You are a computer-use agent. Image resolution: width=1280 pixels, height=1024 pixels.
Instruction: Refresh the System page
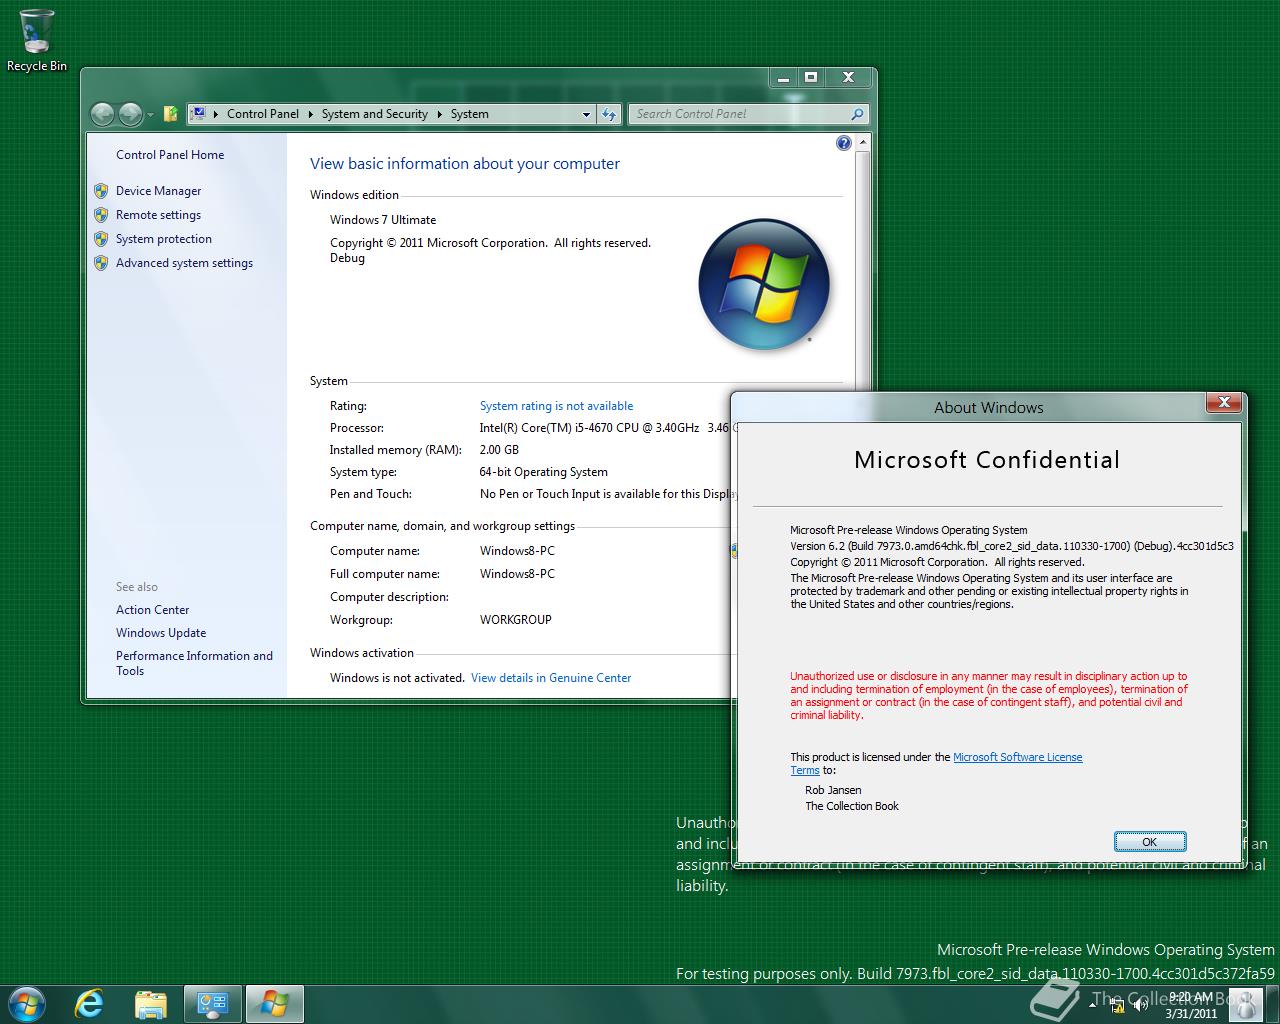click(609, 114)
